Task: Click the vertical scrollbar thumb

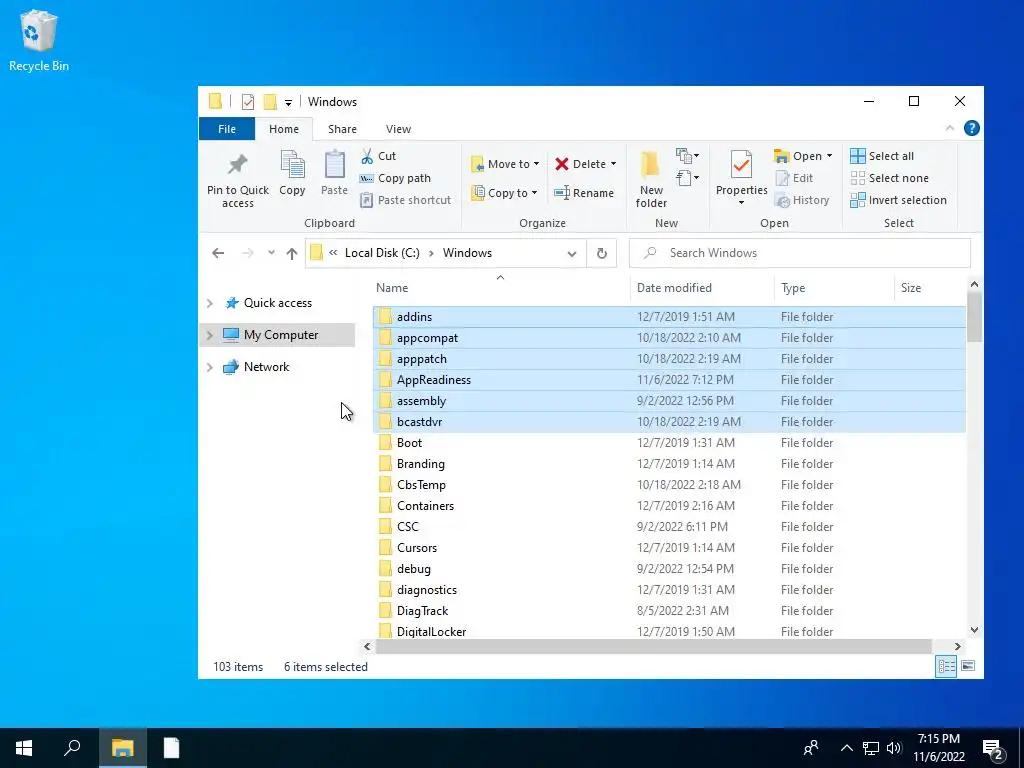Action: [974, 317]
